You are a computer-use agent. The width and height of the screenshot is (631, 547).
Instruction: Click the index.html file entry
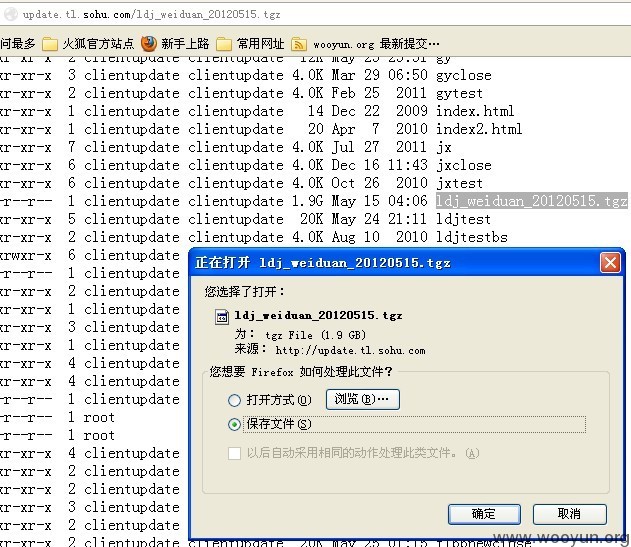click(x=475, y=111)
